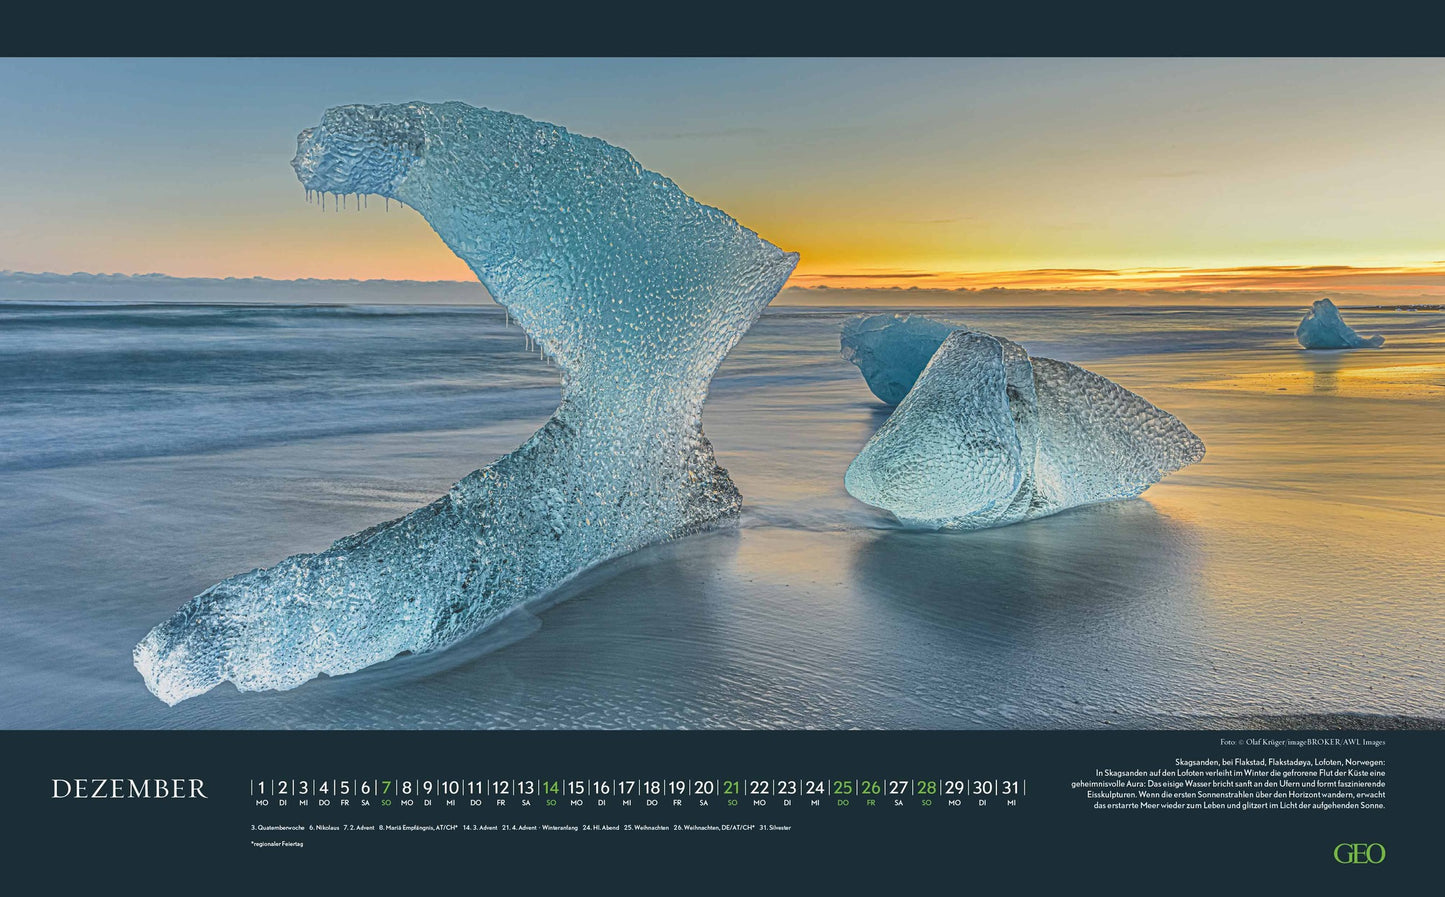This screenshot has width=1445, height=897.
Task: Click the green GEO logo
Action: click(x=1359, y=853)
